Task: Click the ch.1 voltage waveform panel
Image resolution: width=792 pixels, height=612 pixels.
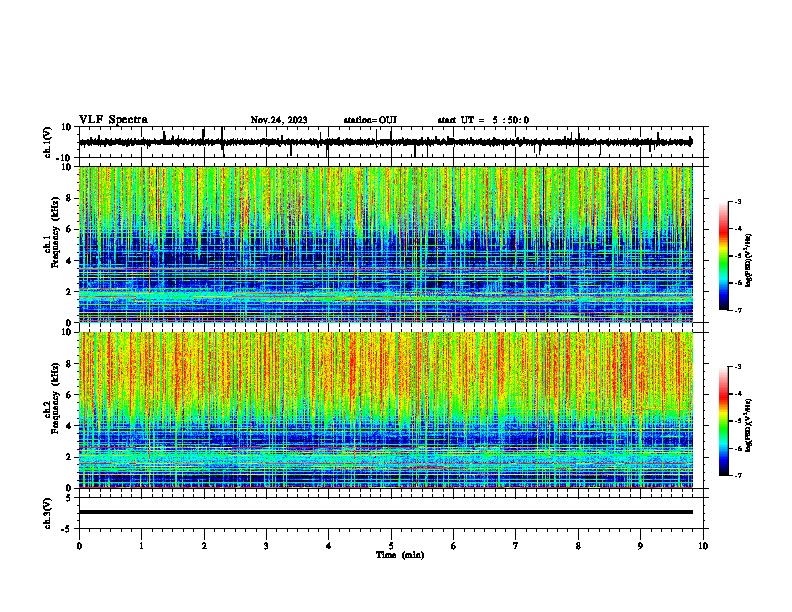Action: (x=390, y=142)
